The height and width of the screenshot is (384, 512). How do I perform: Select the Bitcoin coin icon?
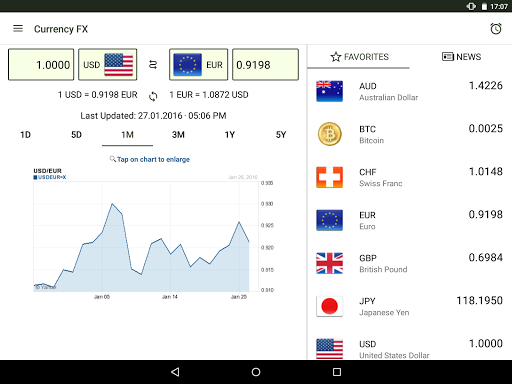coord(329,134)
